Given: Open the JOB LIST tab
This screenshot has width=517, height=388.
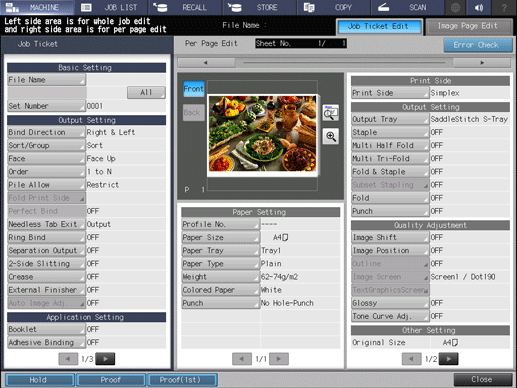Looking at the screenshot, I should 110,7.
